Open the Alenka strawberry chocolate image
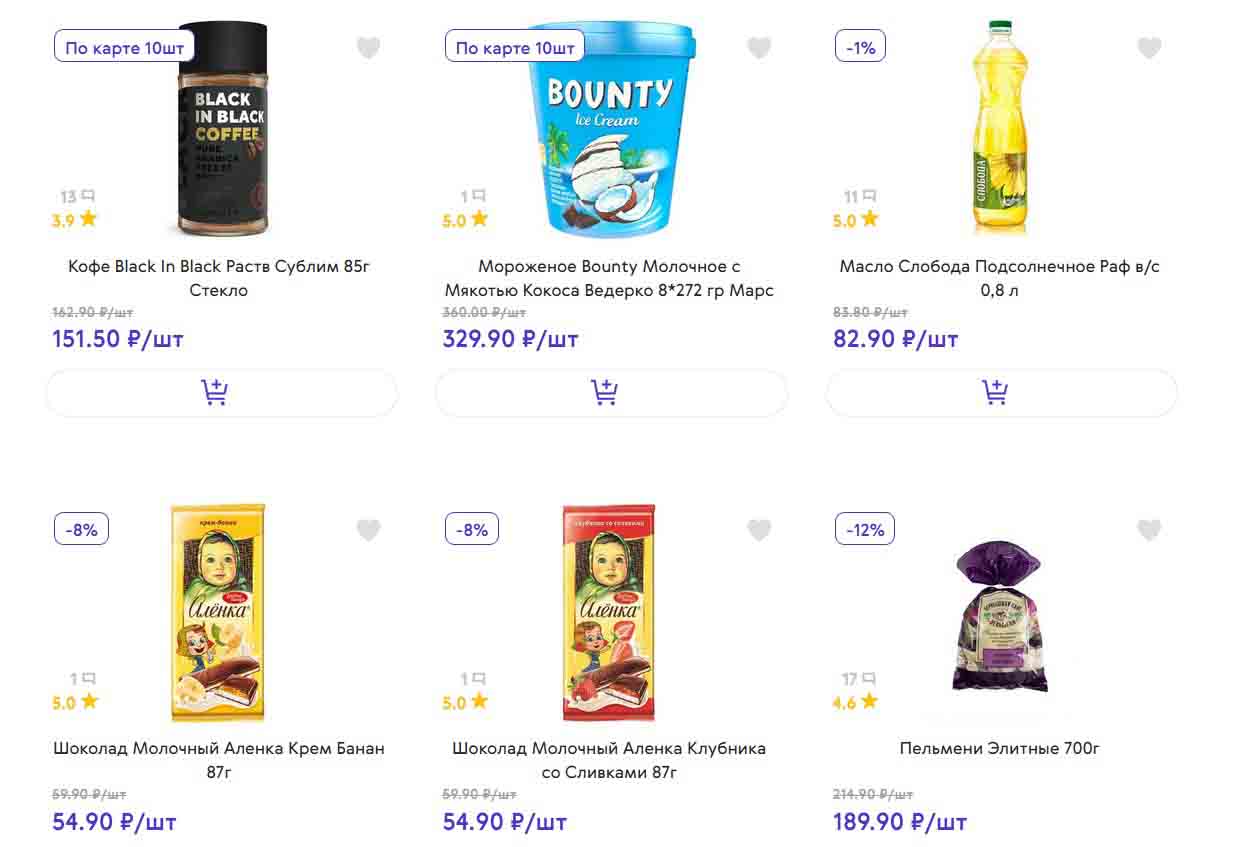Screen dimensions: 1235x847 point(608,612)
